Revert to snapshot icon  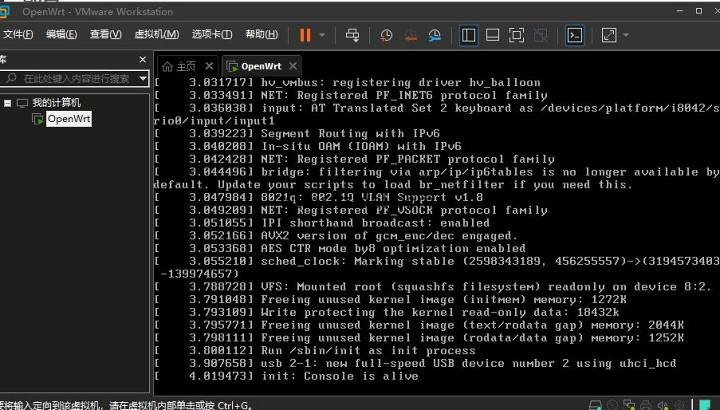[411, 35]
